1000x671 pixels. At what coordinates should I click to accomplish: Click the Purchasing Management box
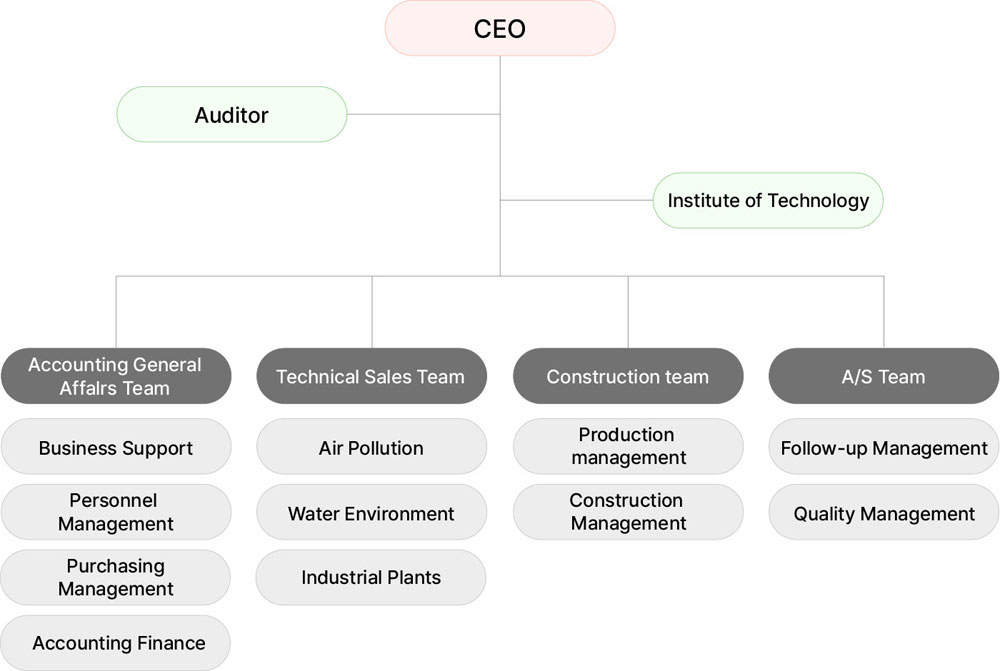116,578
